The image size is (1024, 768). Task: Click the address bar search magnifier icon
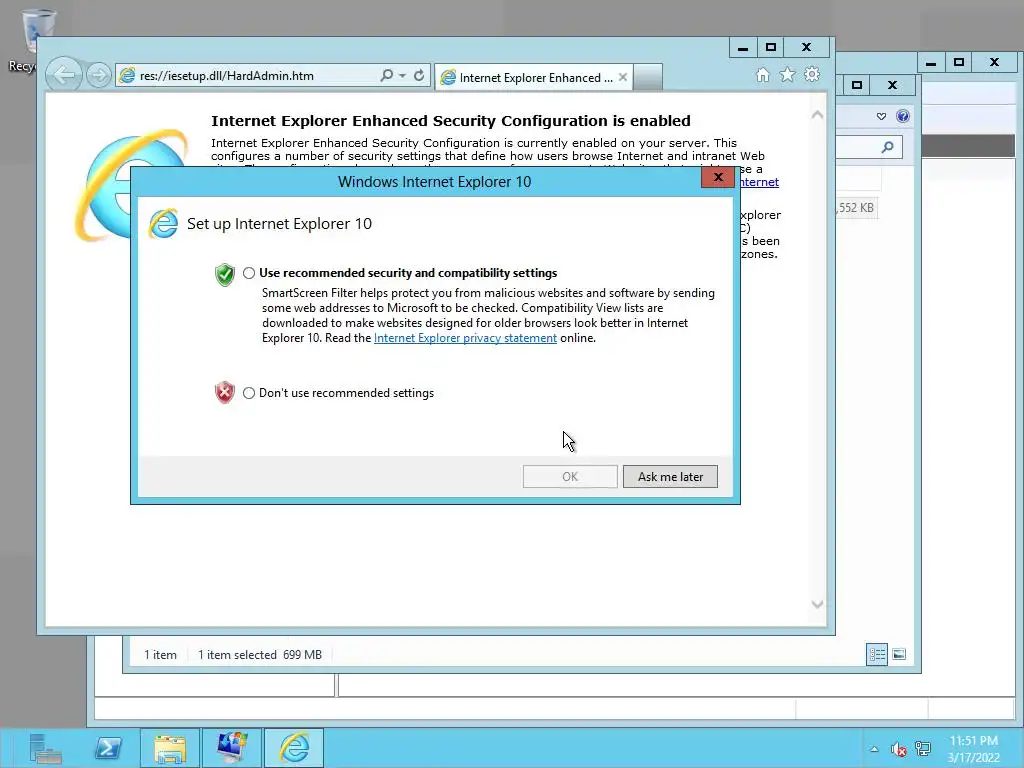coord(386,76)
